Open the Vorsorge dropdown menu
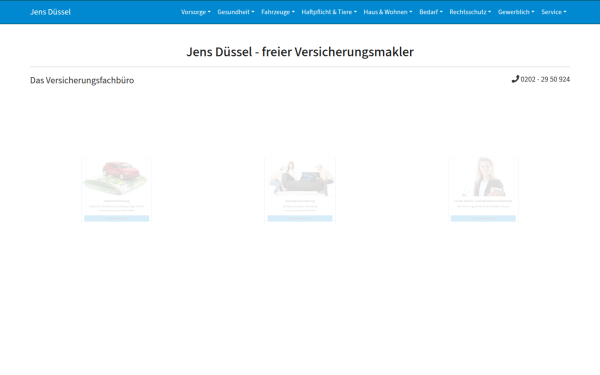This screenshot has height=375, width=600. (196, 12)
